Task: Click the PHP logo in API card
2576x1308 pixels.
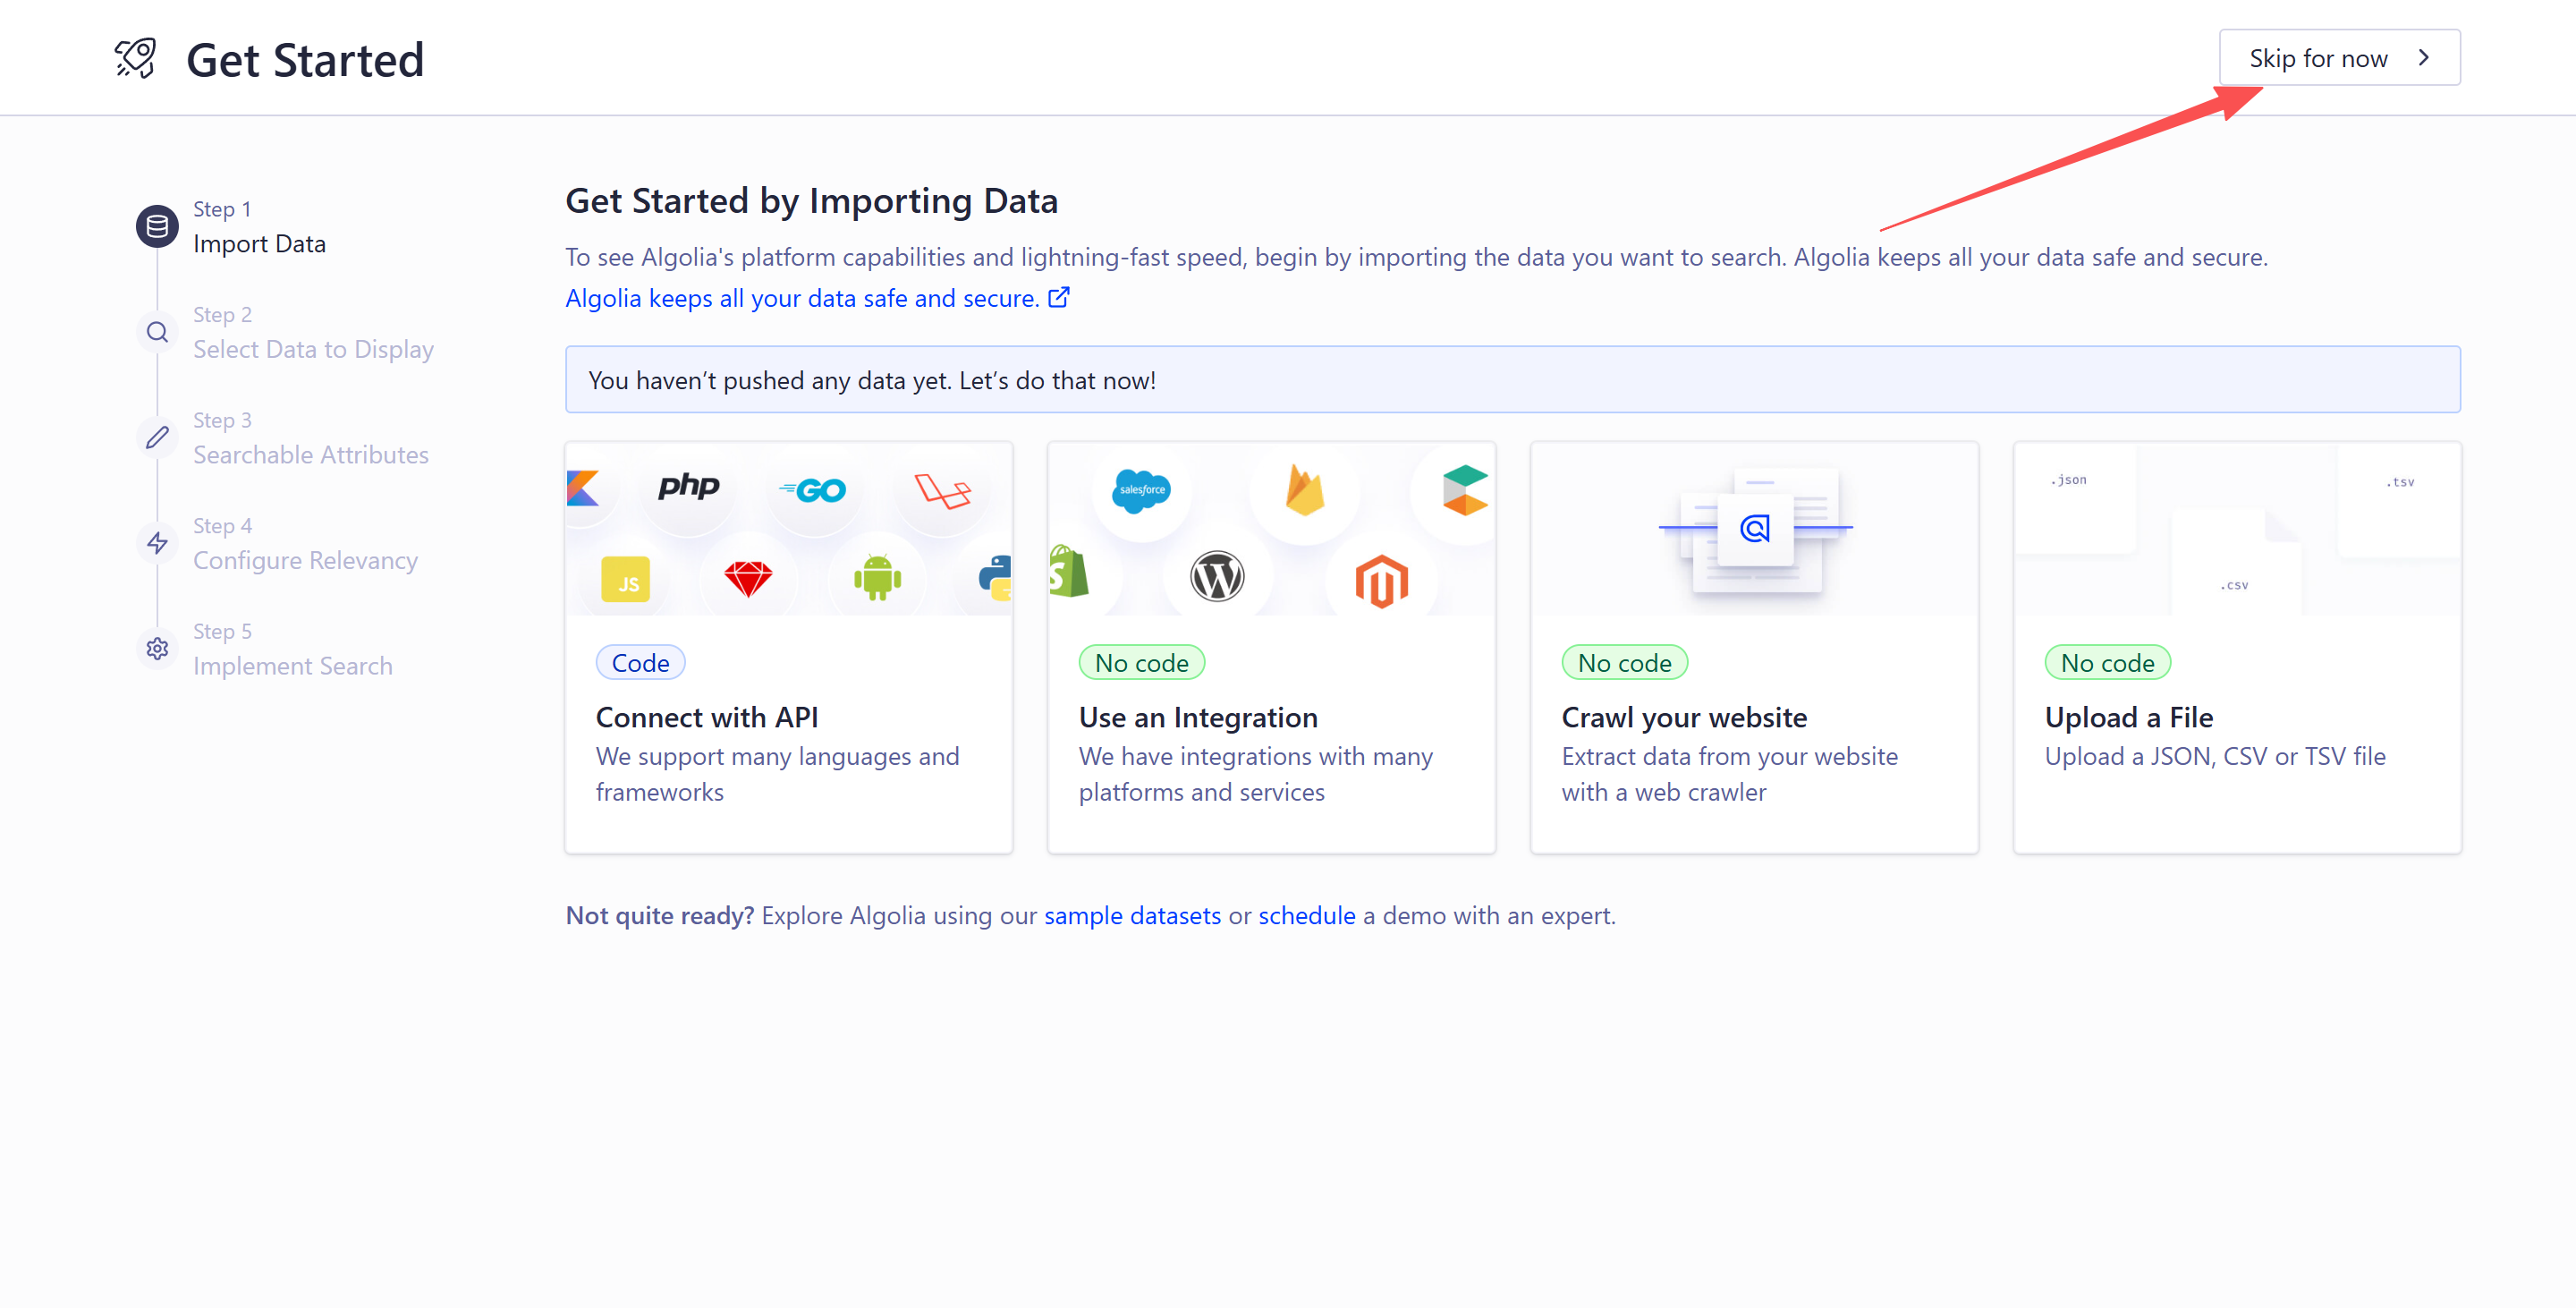Action: pyautogui.click(x=688, y=487)
